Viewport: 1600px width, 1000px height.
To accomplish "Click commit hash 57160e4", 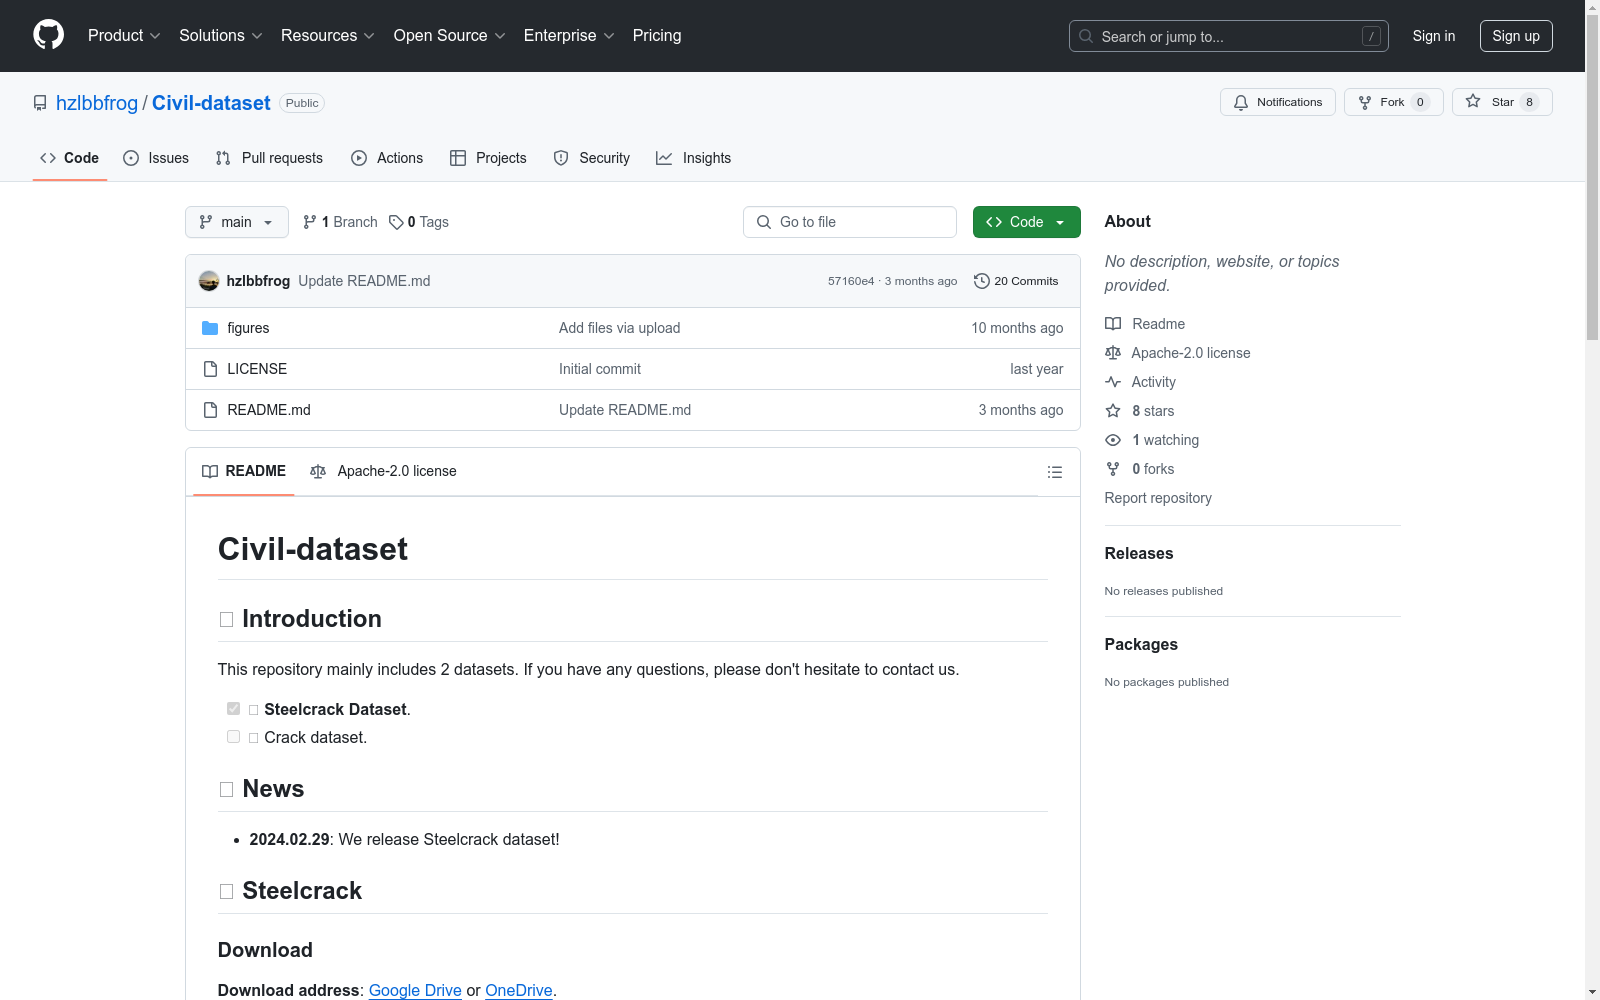I will point(851,281).
